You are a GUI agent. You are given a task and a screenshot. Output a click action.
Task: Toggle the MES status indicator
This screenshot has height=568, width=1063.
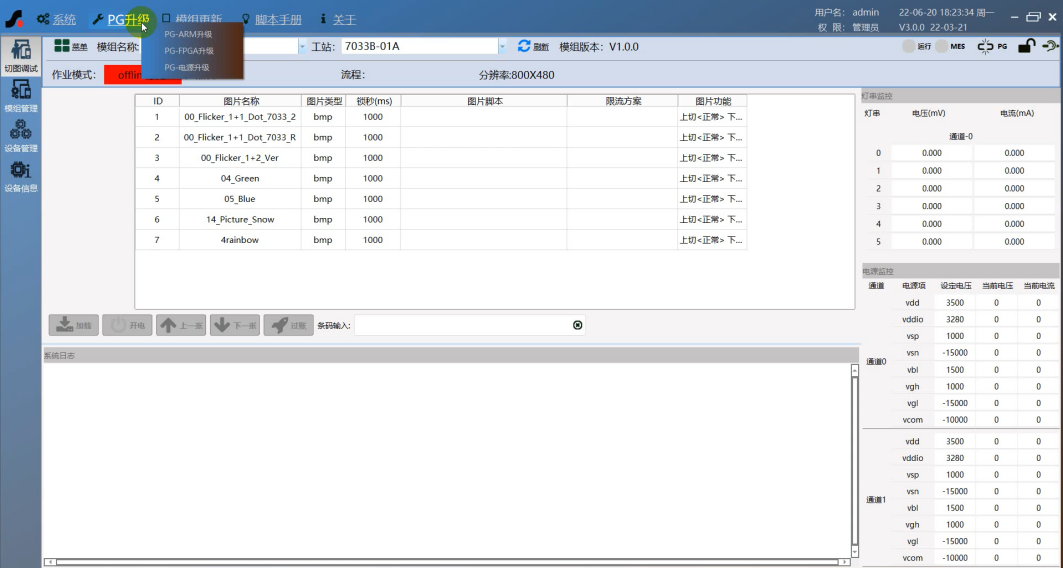(x=942, y=46)
